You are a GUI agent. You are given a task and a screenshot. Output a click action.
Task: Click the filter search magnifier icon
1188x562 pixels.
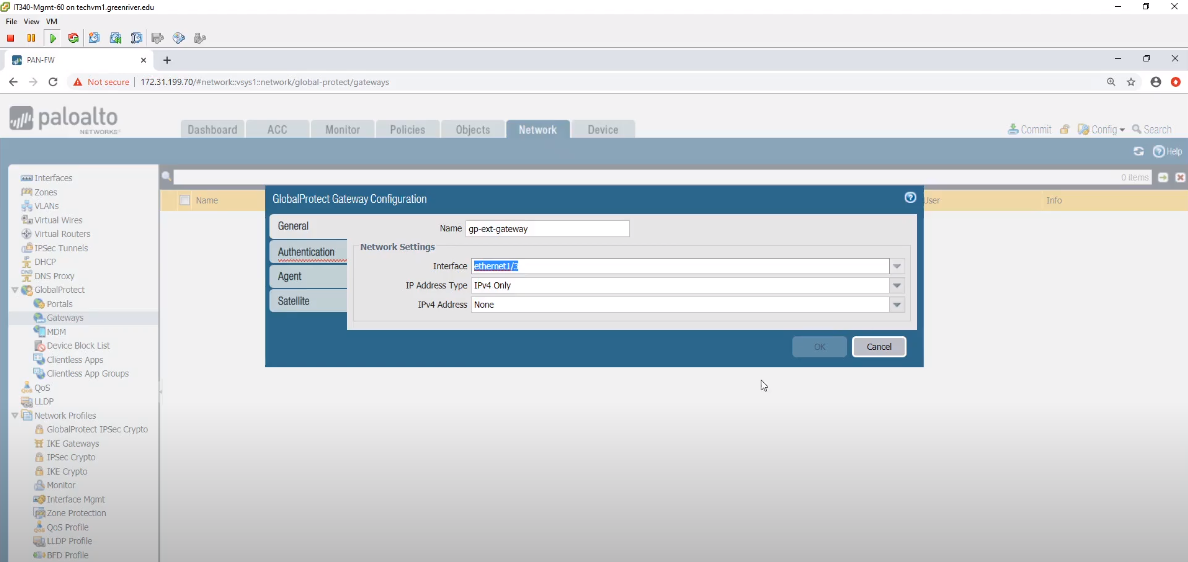166,176
